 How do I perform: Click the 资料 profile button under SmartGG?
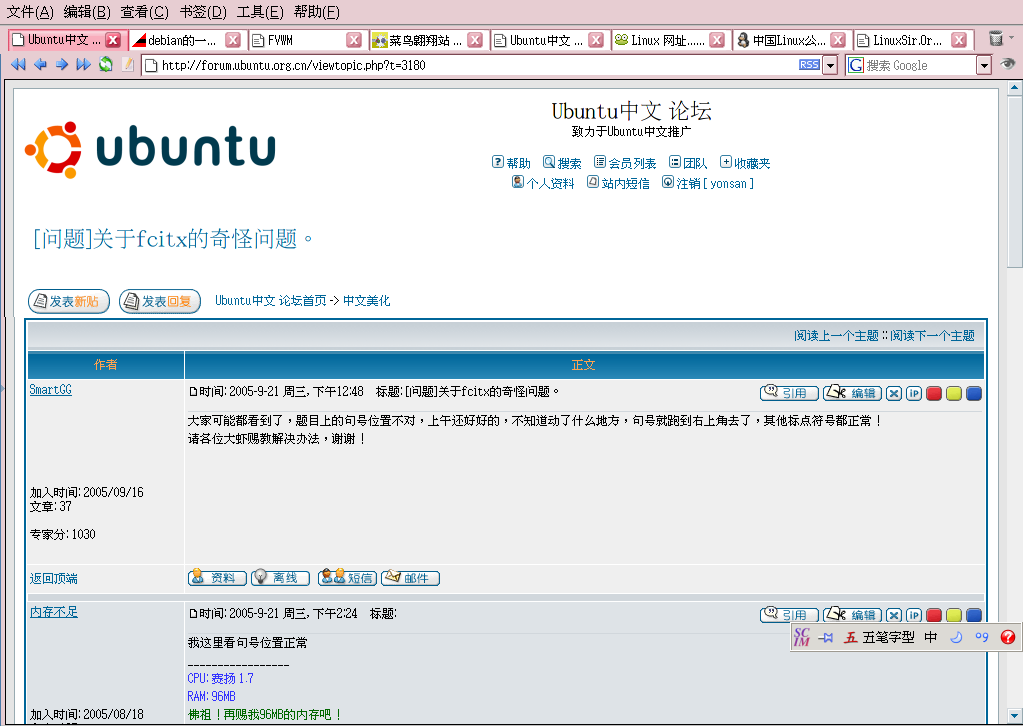[x=217, y=578]
